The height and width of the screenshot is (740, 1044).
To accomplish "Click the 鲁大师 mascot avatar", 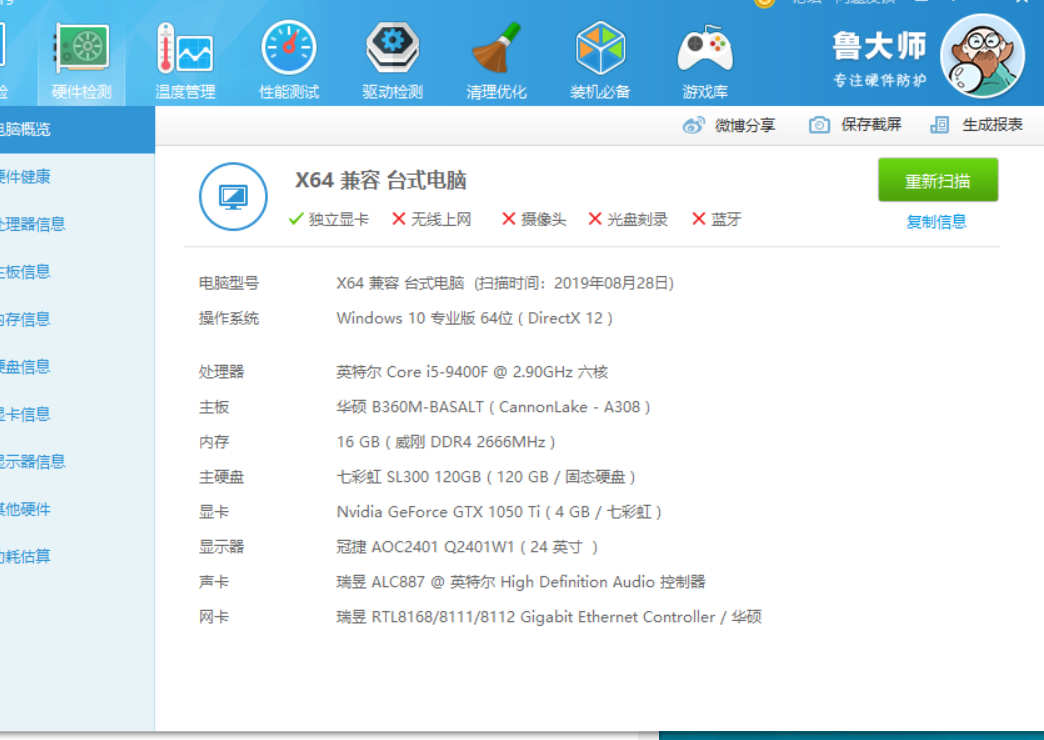I will point(982,56).
